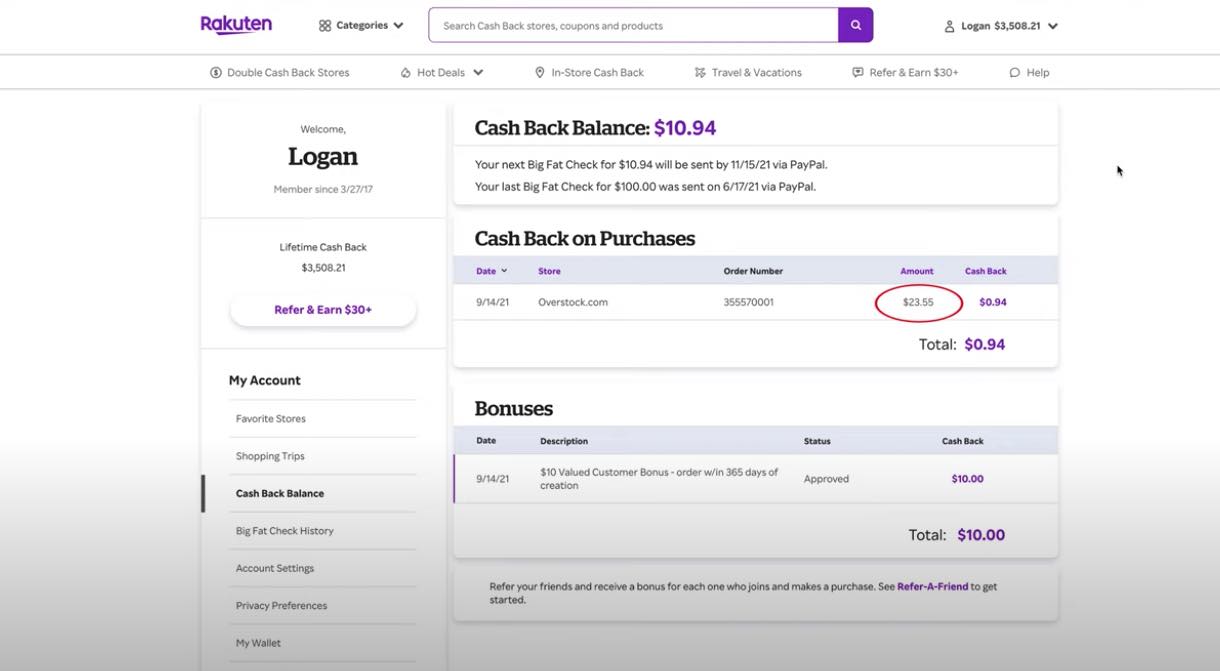Click order number 355570001

coord(749,302)
